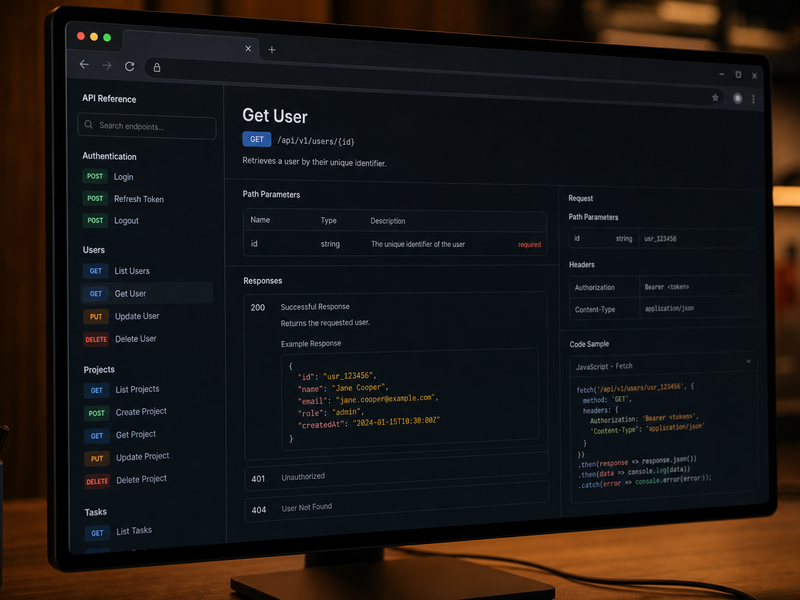Open the Logout endpoint
Image resolution: width=800 pixels, height=600 pixels.
tap(126, 220)
